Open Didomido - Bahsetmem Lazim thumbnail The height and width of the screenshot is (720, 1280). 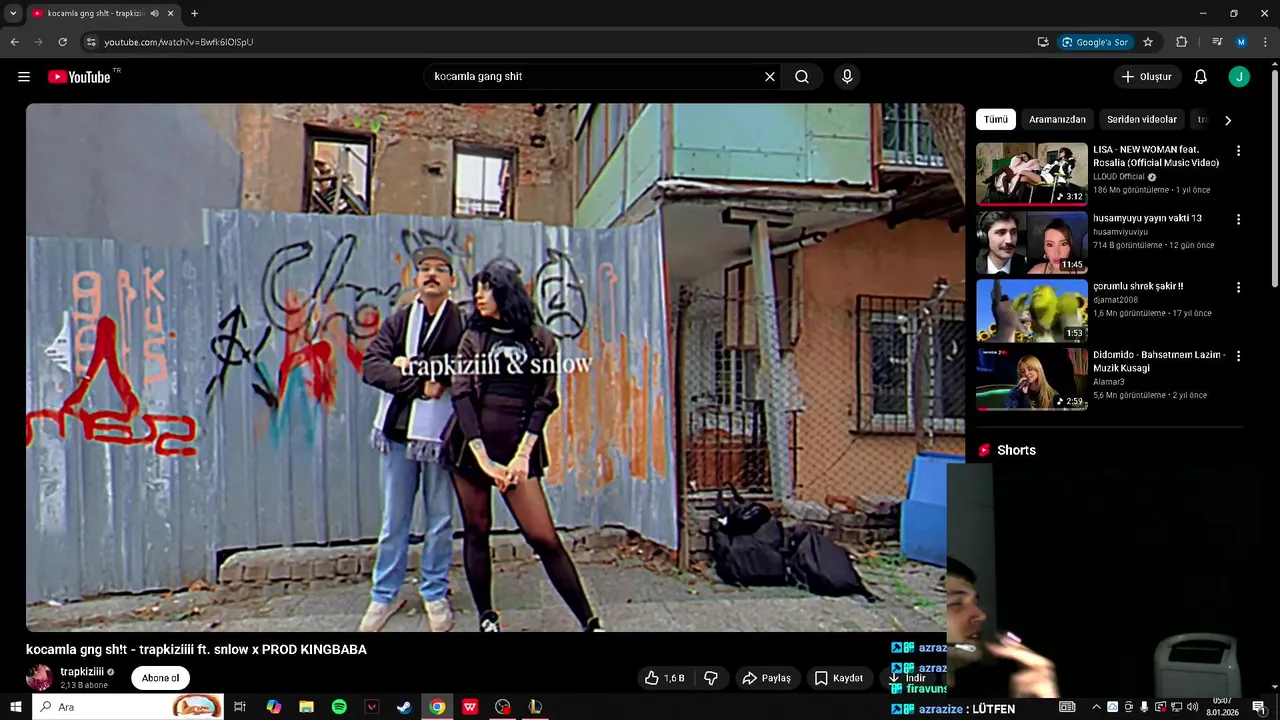pos(1032,379)
